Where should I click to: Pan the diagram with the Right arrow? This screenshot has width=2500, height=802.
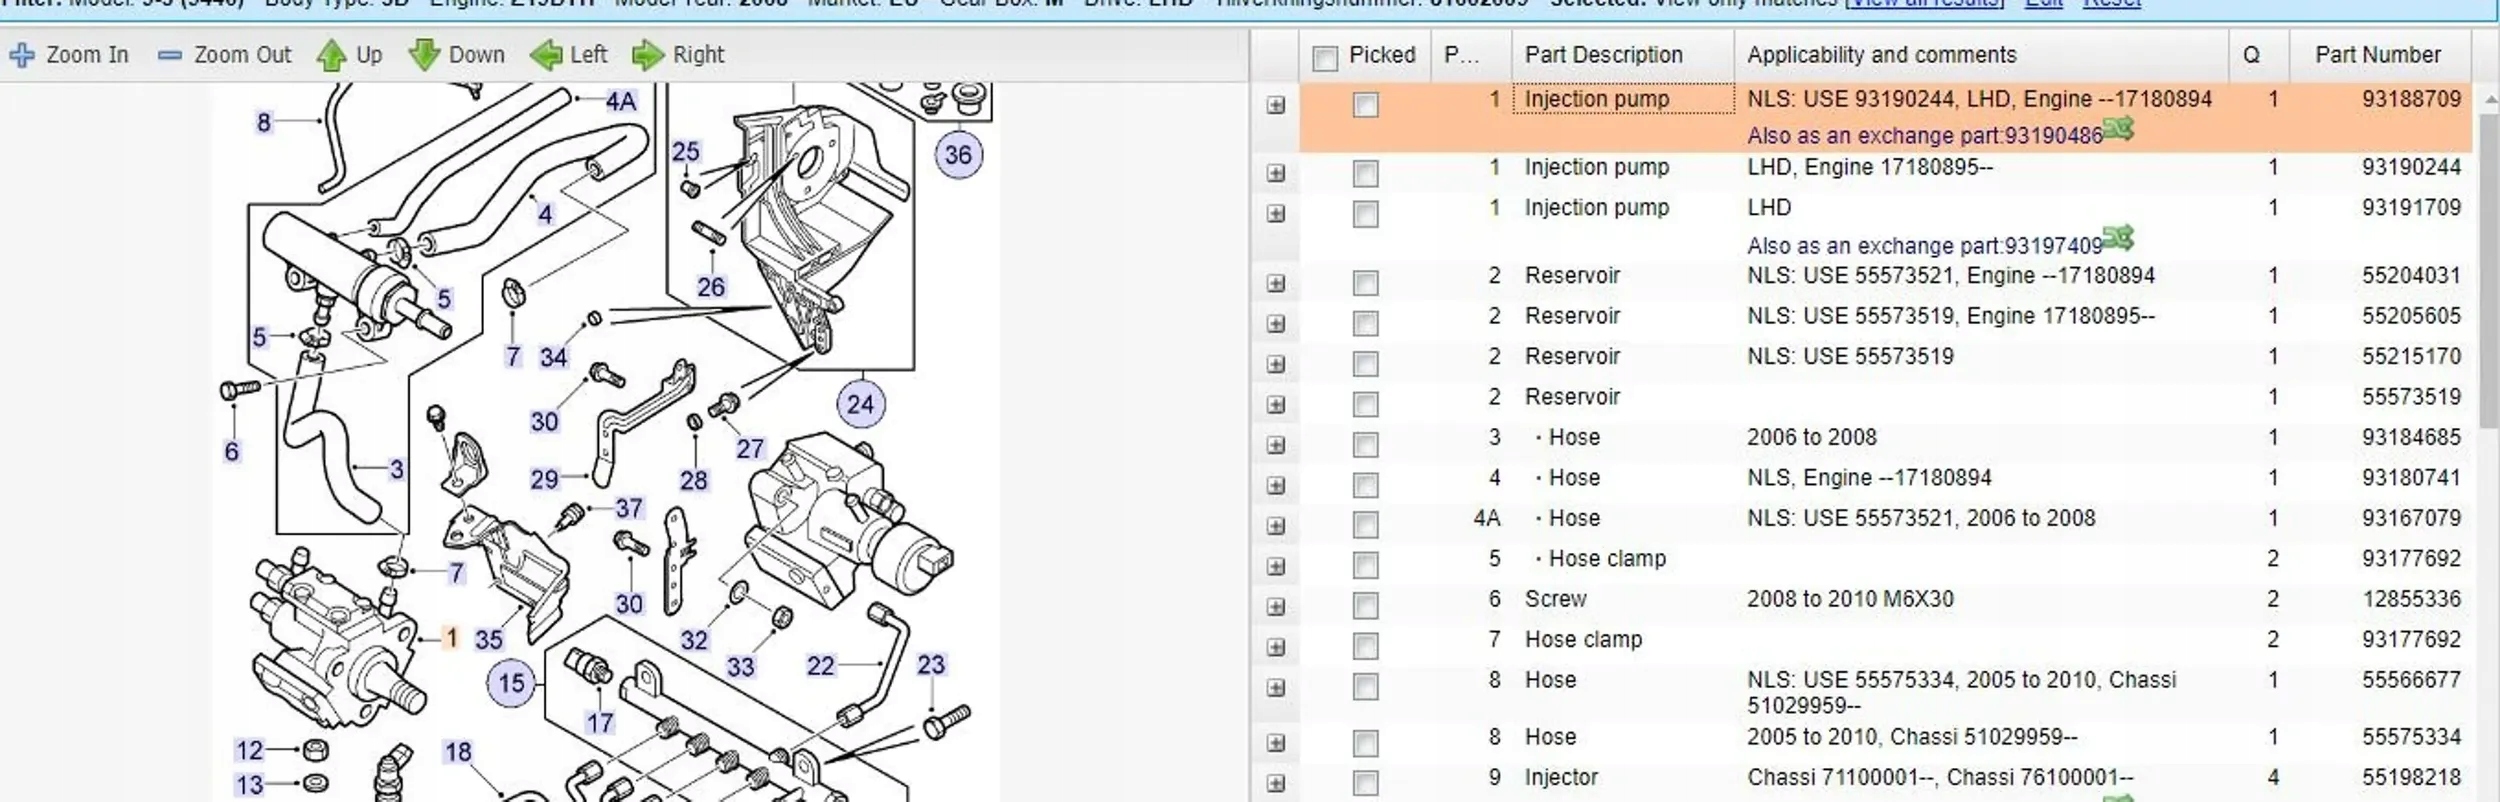pos(648,55)
